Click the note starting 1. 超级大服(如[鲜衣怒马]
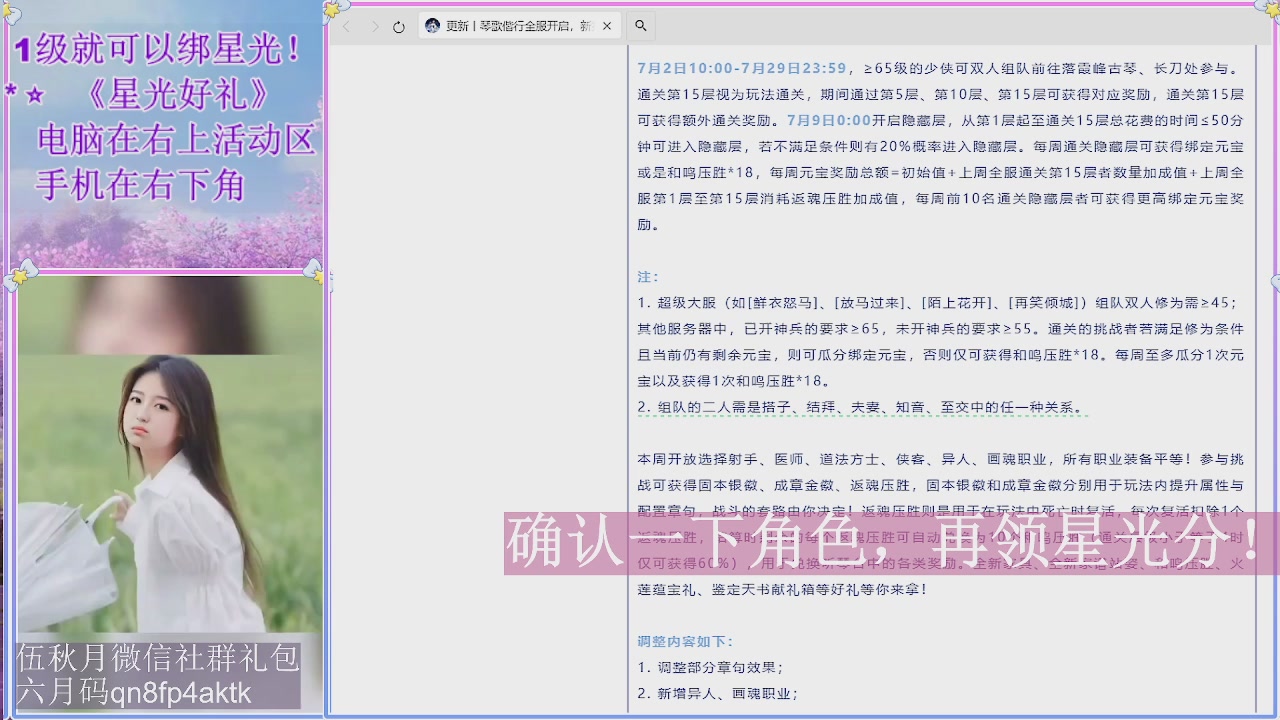Screen dimensions: 1280x720 pyautogui.click(x=941, y=342)
